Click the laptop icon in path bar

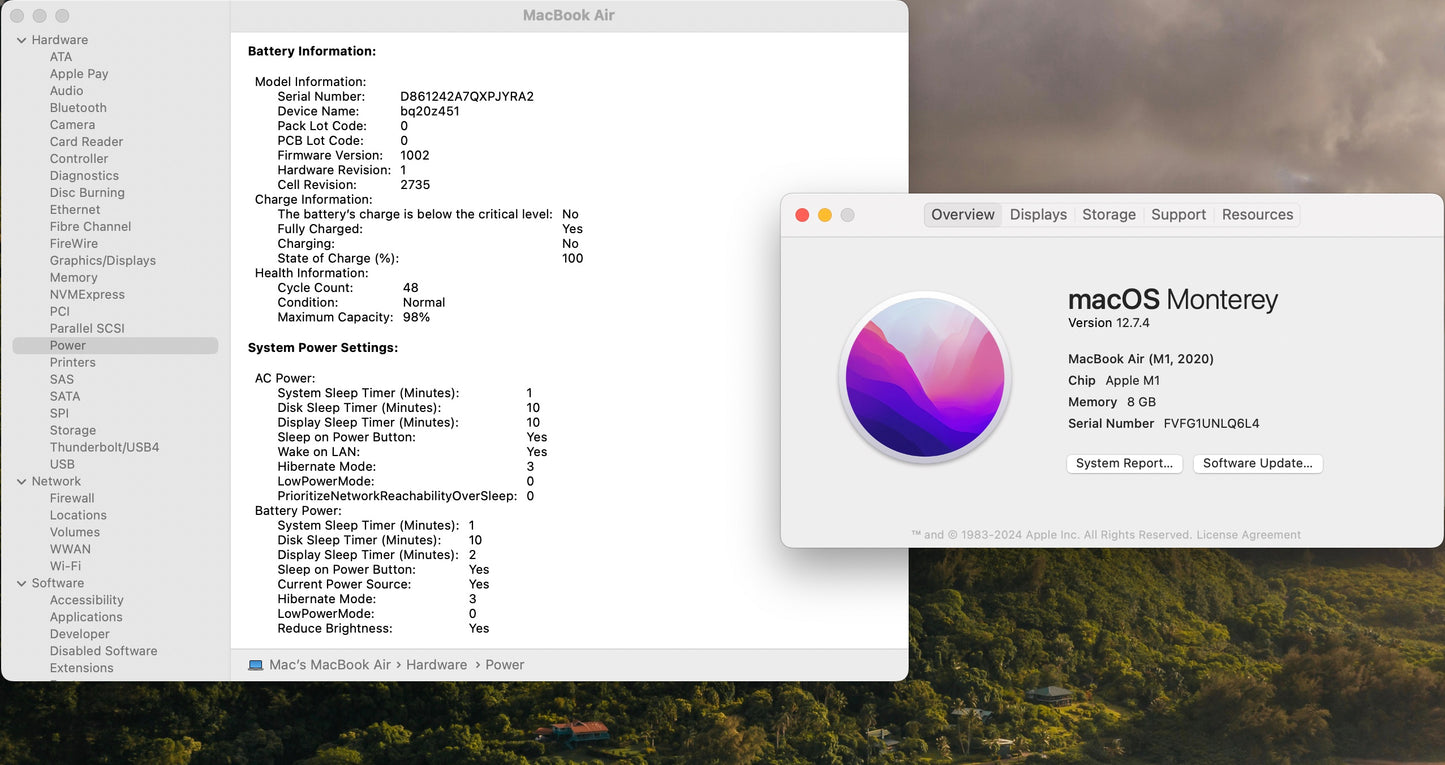click(255, 665)
